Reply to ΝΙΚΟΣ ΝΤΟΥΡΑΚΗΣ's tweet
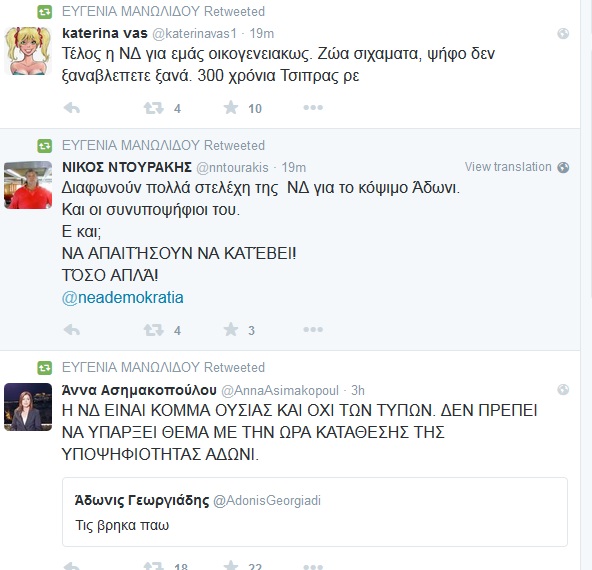 point(72,330)
